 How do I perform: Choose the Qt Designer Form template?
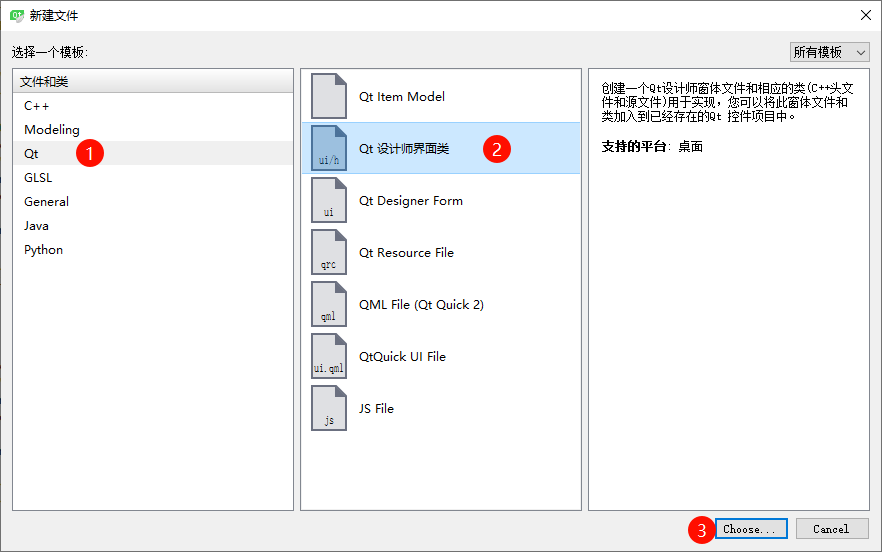click(441, 200)
